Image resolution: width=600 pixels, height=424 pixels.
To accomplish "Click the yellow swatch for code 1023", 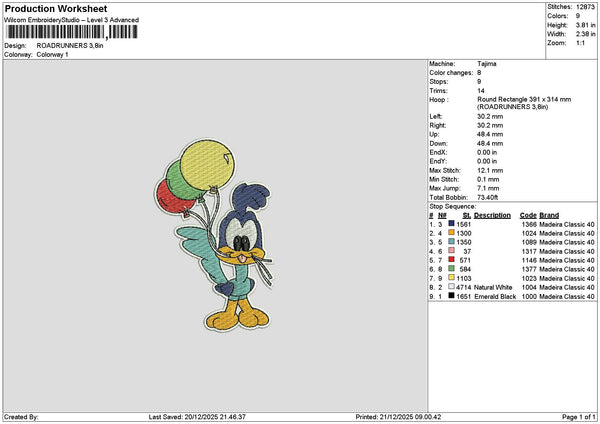I will pyautogui.click(x=452, y=278).
